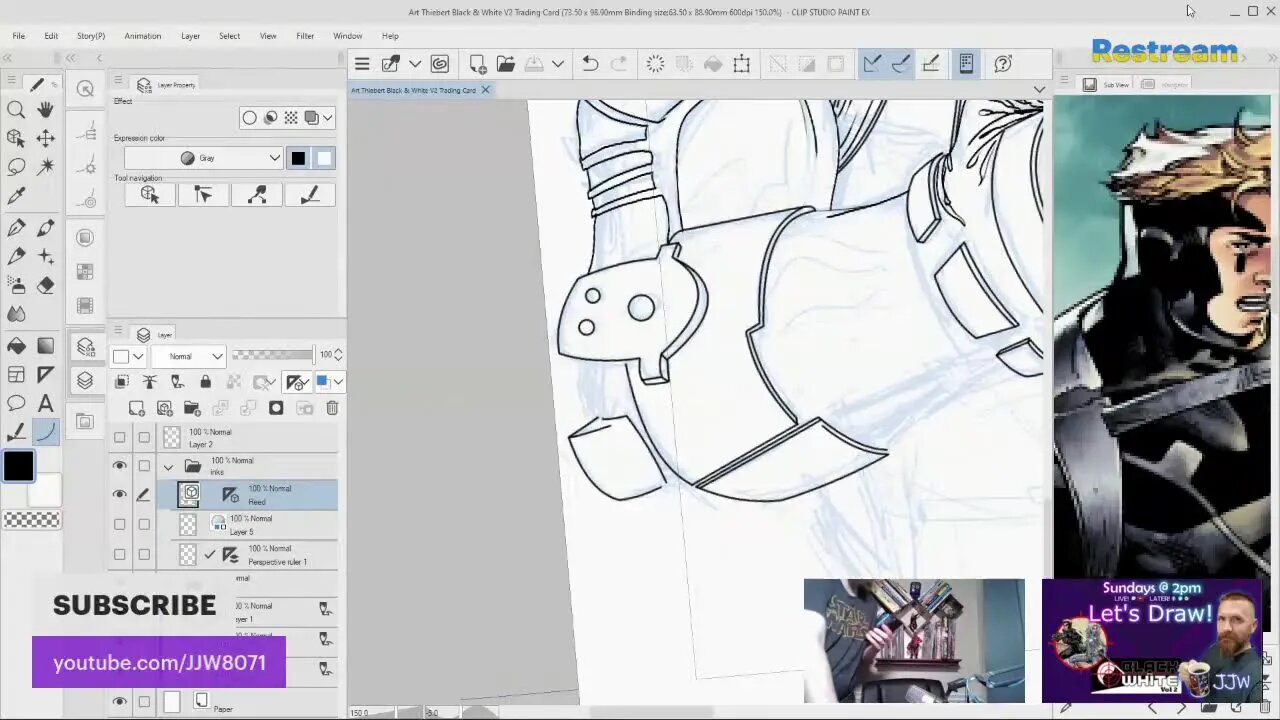
Task: Open the Window menu
Action: [x=348, y=36]
